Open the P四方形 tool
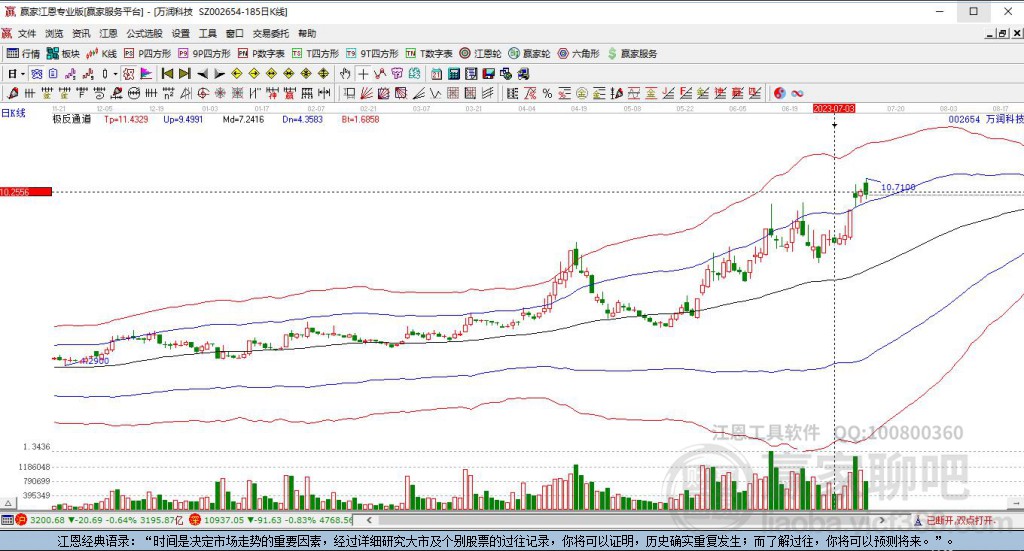The width and height of the screenshot is (1024, 551). [148, 54]
